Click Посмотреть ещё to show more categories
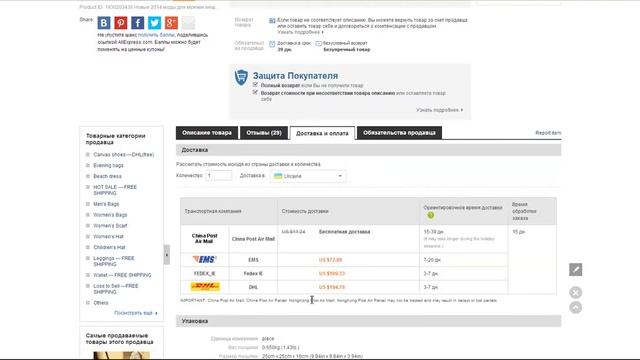 click(136, 313)
